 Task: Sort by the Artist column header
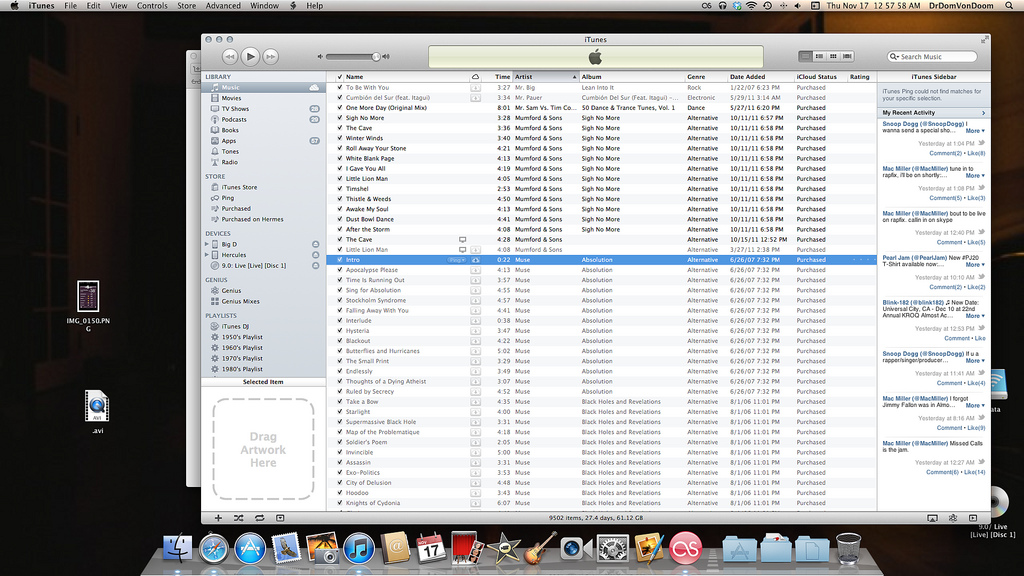546,77
